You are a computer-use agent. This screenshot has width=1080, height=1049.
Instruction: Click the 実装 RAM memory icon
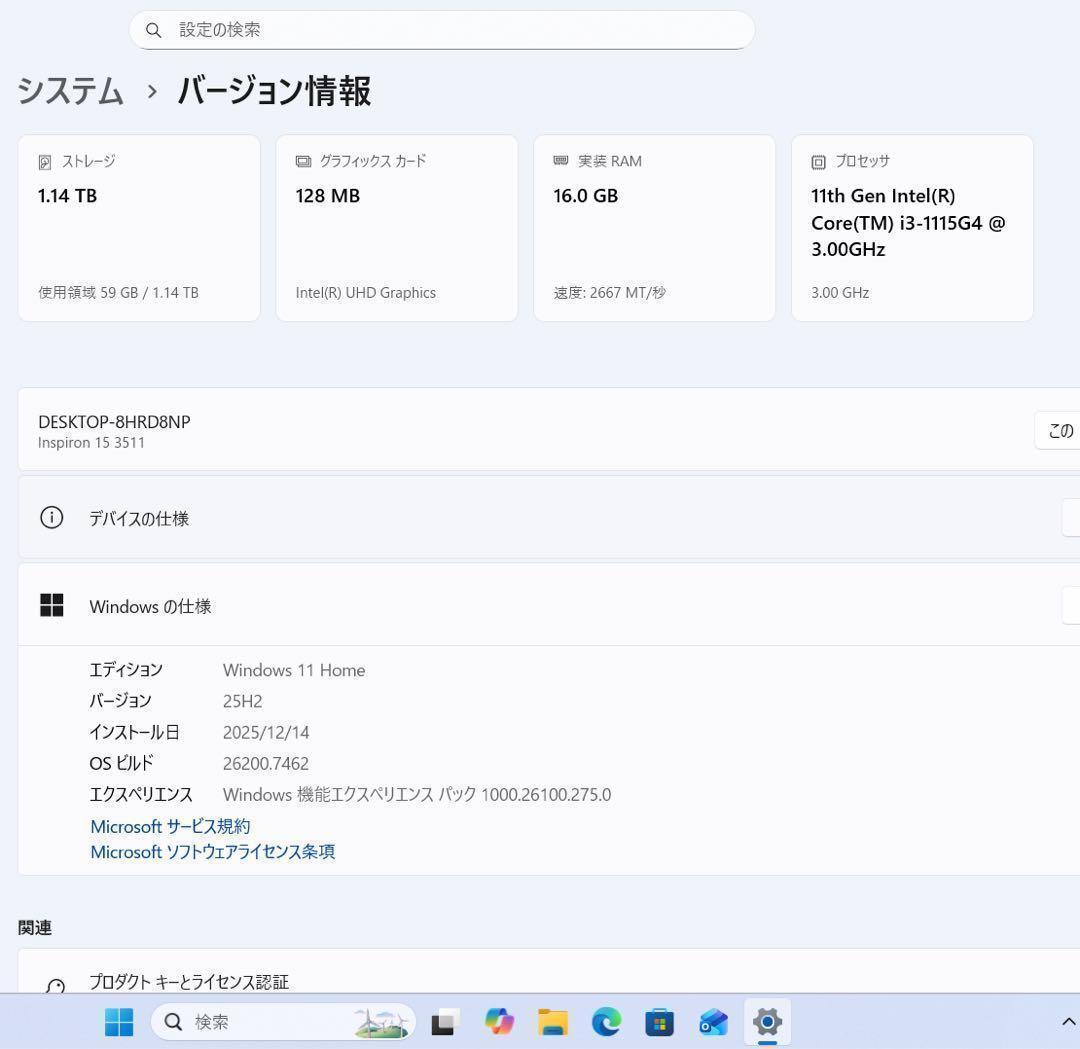click(560, 161)
